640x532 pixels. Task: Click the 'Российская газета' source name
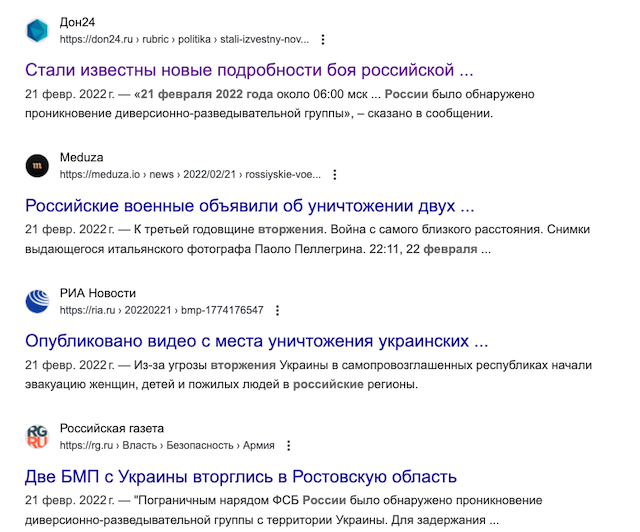(111, 428)
